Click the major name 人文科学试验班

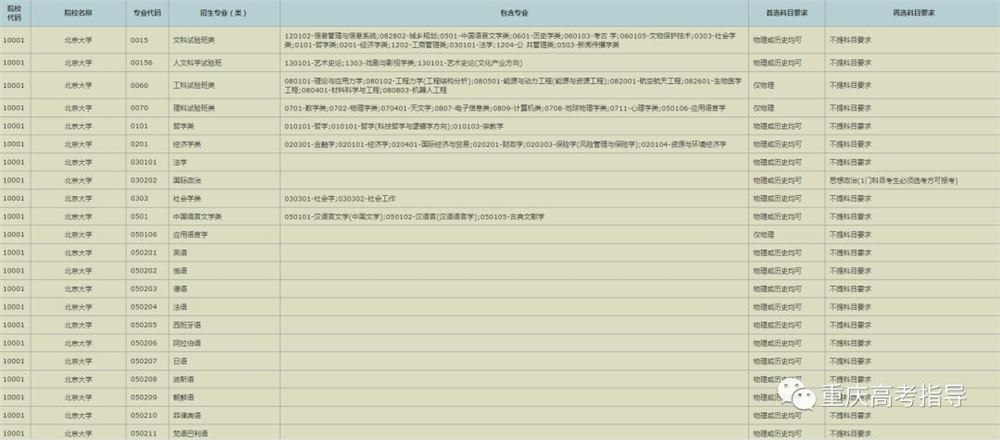[198, 62]
